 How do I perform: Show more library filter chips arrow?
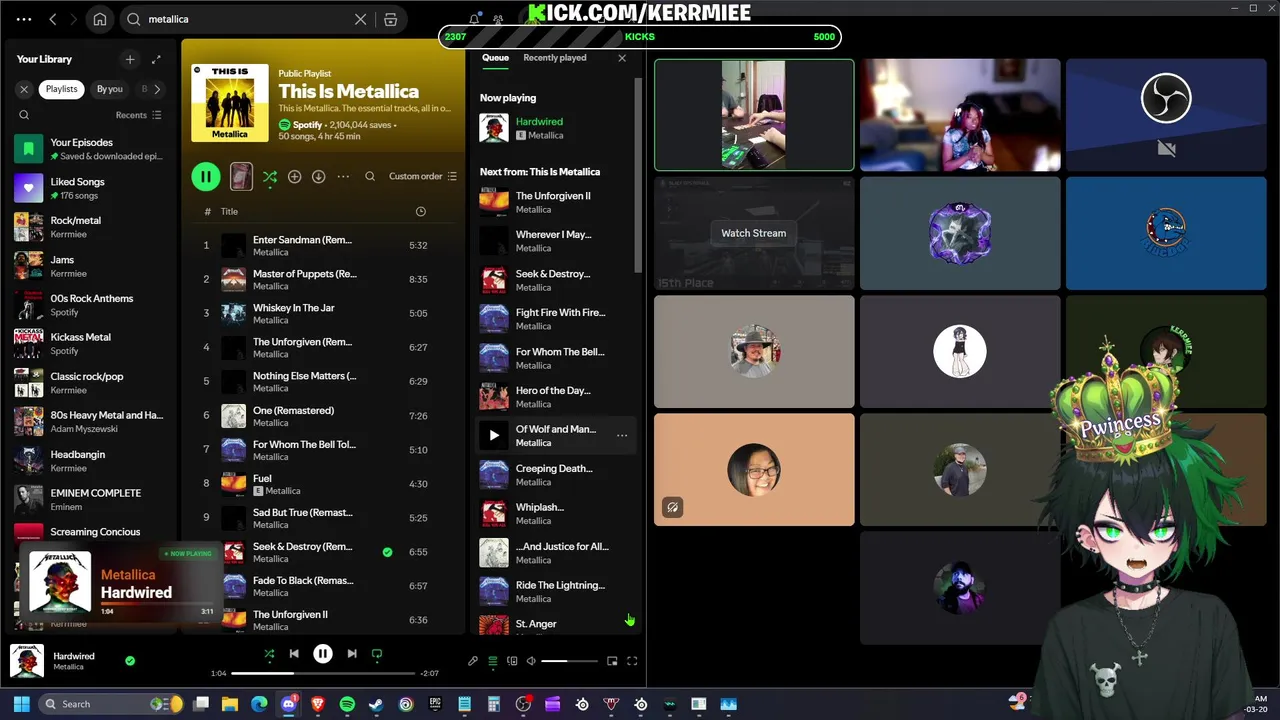[x=157, y=89]
